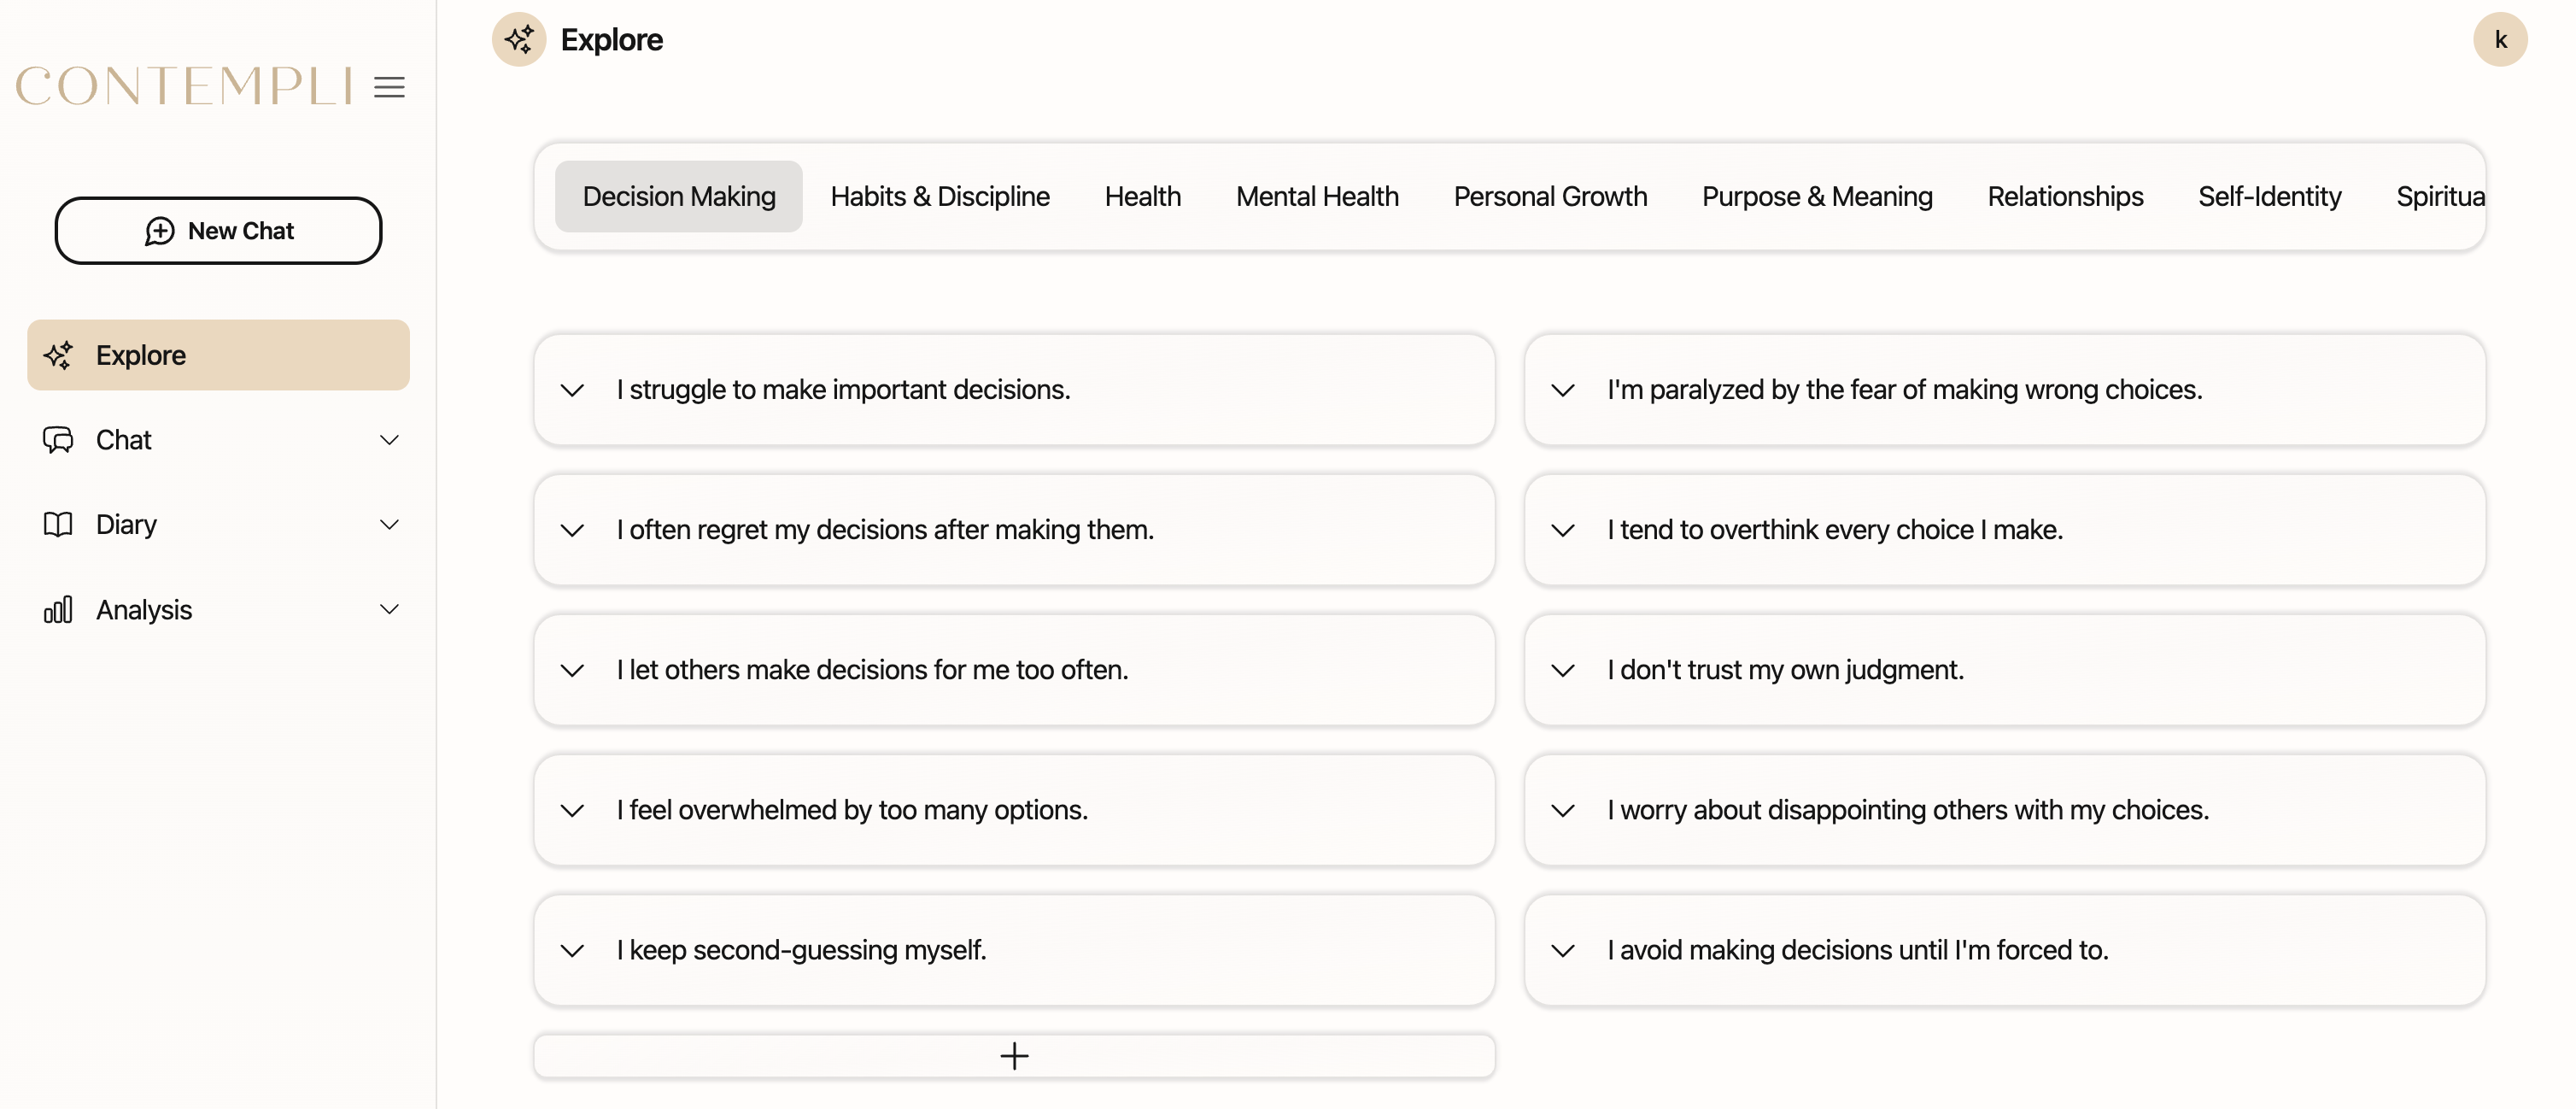The width and height of the screenshot is (2576, 1109).
Task: Expand "I tend to overthink every choice" card
Action: coord(1562,530)
